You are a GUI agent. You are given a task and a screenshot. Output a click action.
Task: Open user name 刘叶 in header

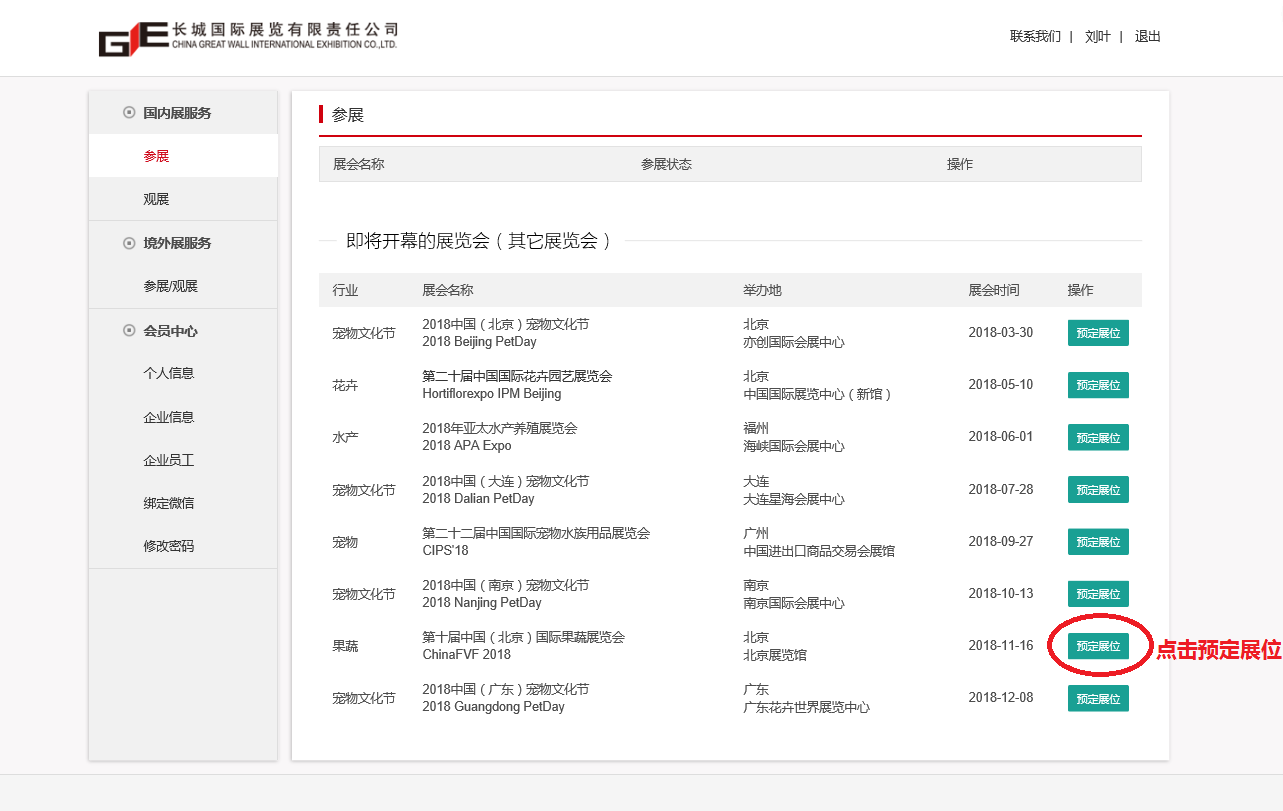click(x=1098, y=36)
